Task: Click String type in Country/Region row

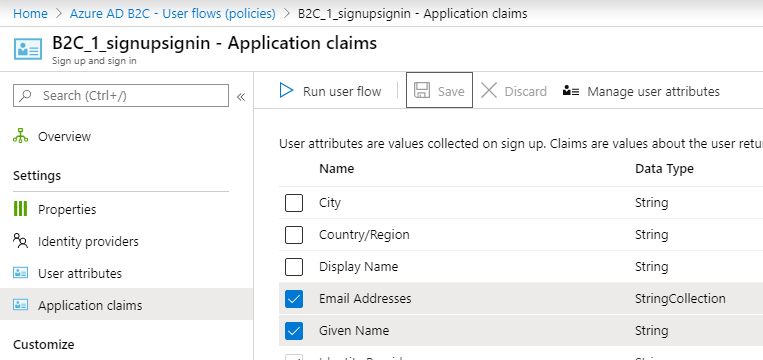Action: (651, 234)
